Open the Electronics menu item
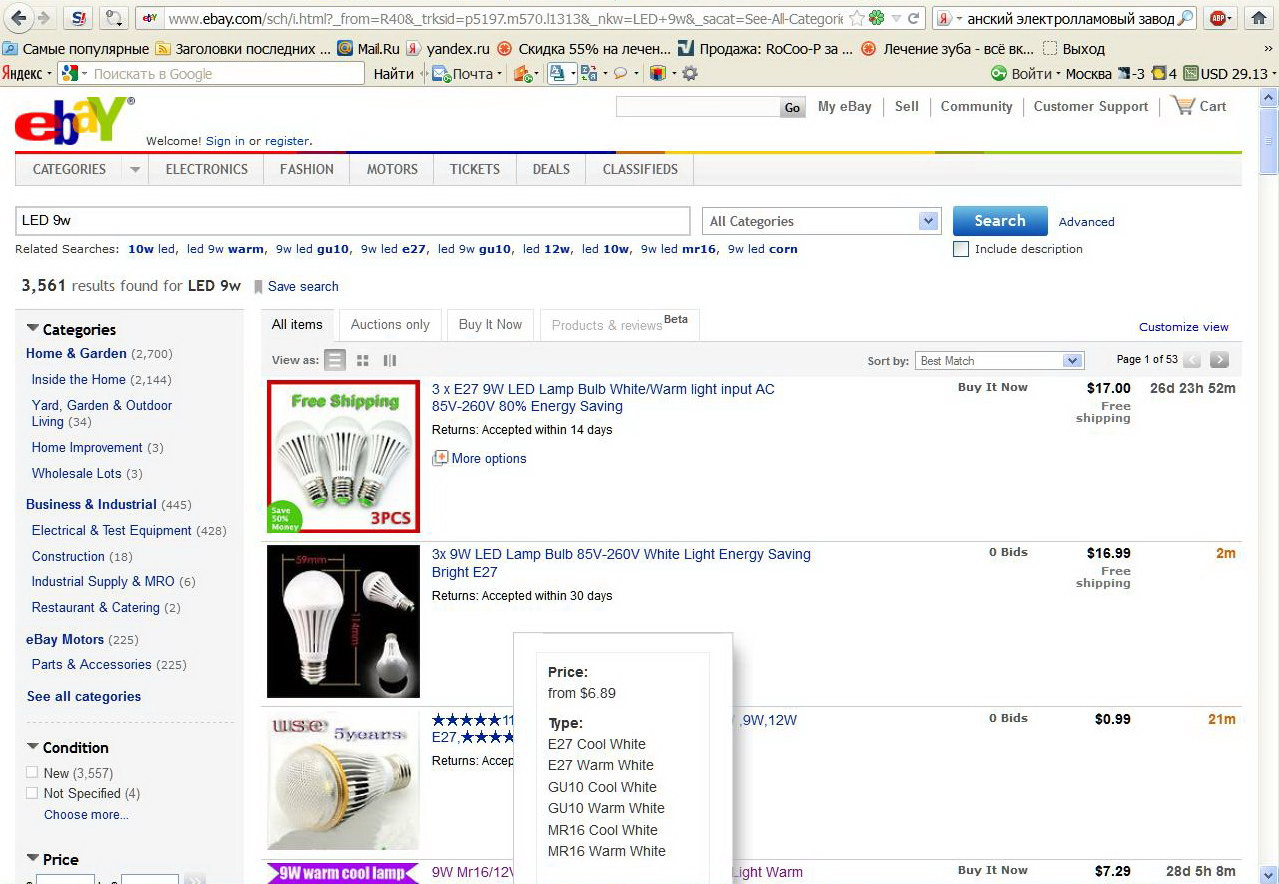The image size is (1279, 884). [x=206, y=169]
